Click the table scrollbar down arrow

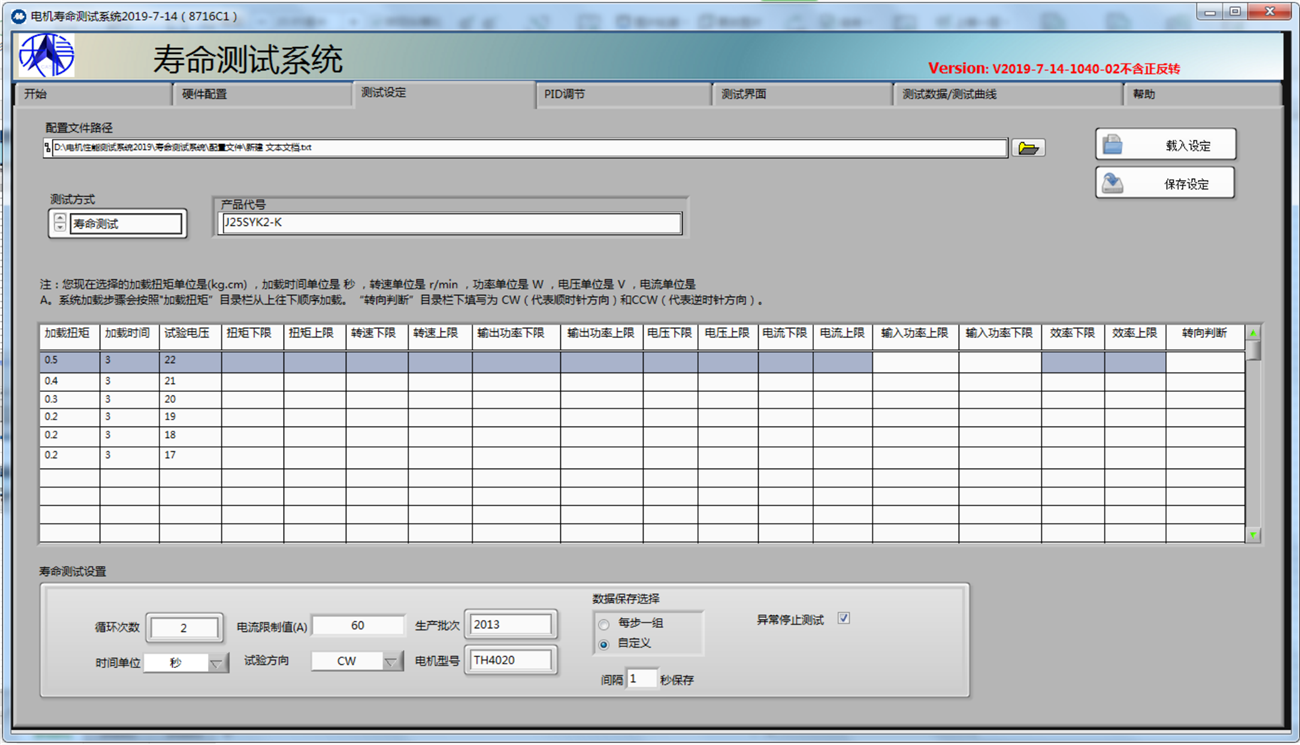point(1252,536)
